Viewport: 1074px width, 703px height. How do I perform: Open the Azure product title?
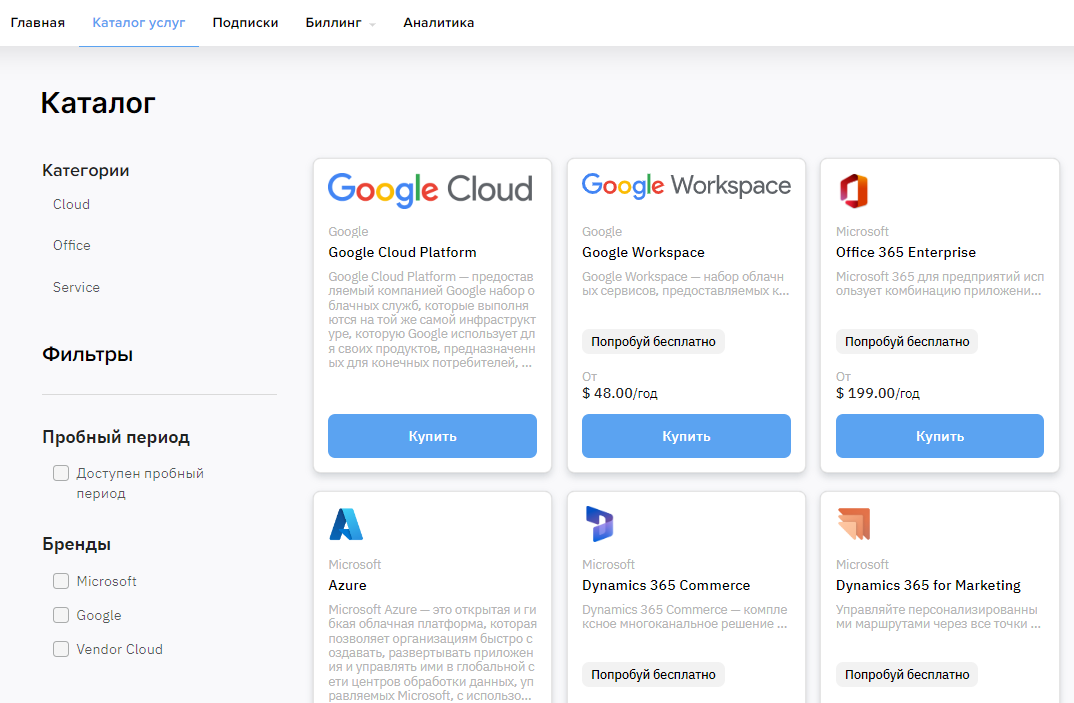pyautogui.click(x=347, y=585)
